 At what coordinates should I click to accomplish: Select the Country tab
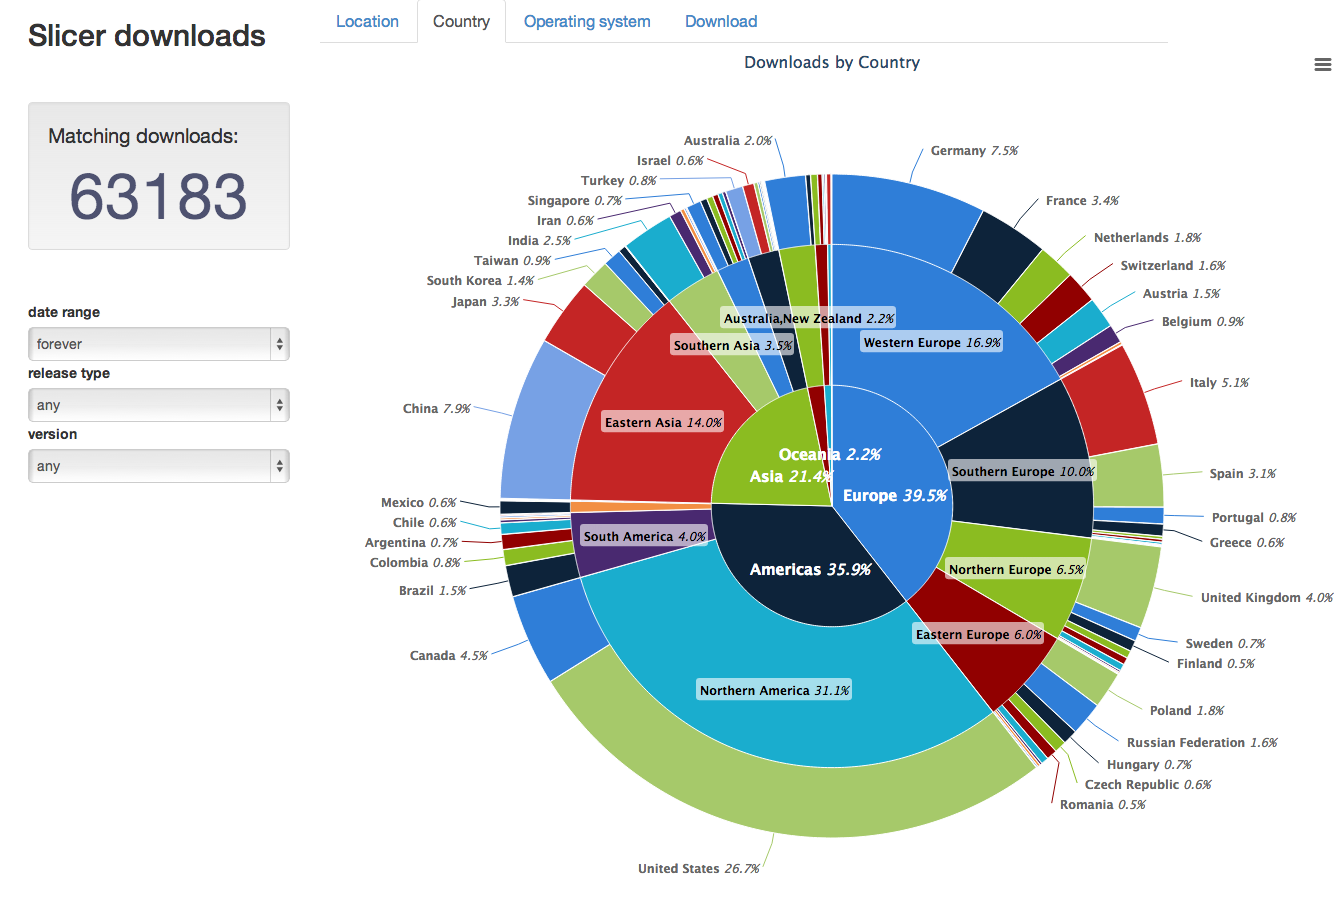click(x=461, y=22)
